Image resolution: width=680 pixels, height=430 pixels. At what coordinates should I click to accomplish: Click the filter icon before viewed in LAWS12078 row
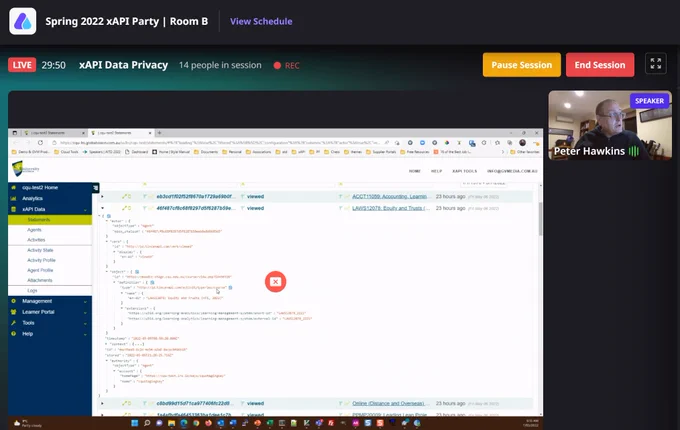pos(243,208)
